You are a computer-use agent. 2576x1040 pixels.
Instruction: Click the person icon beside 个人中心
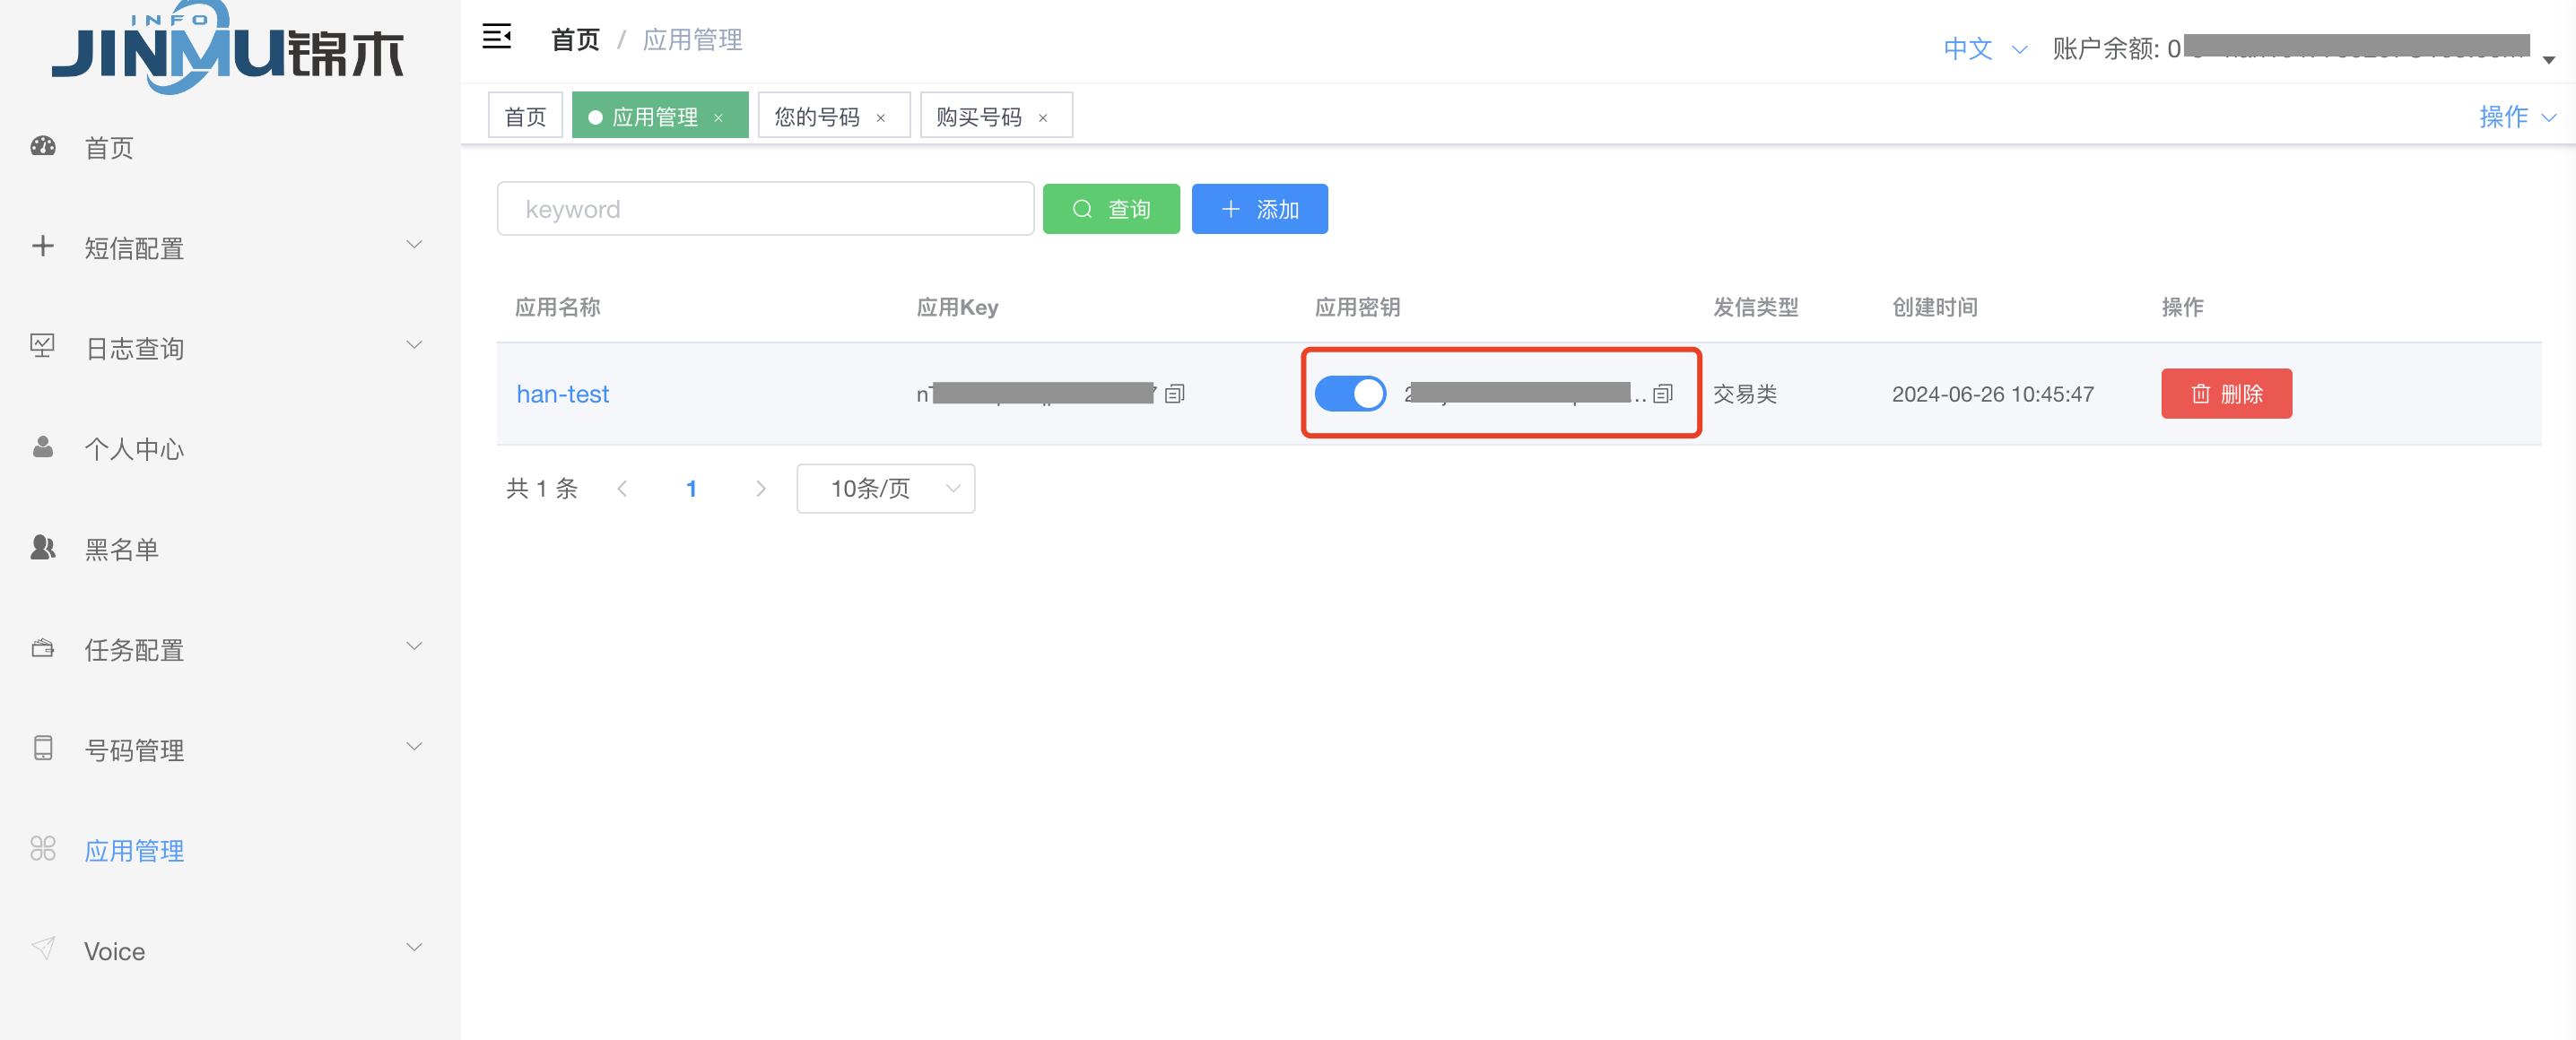(43, 447)
